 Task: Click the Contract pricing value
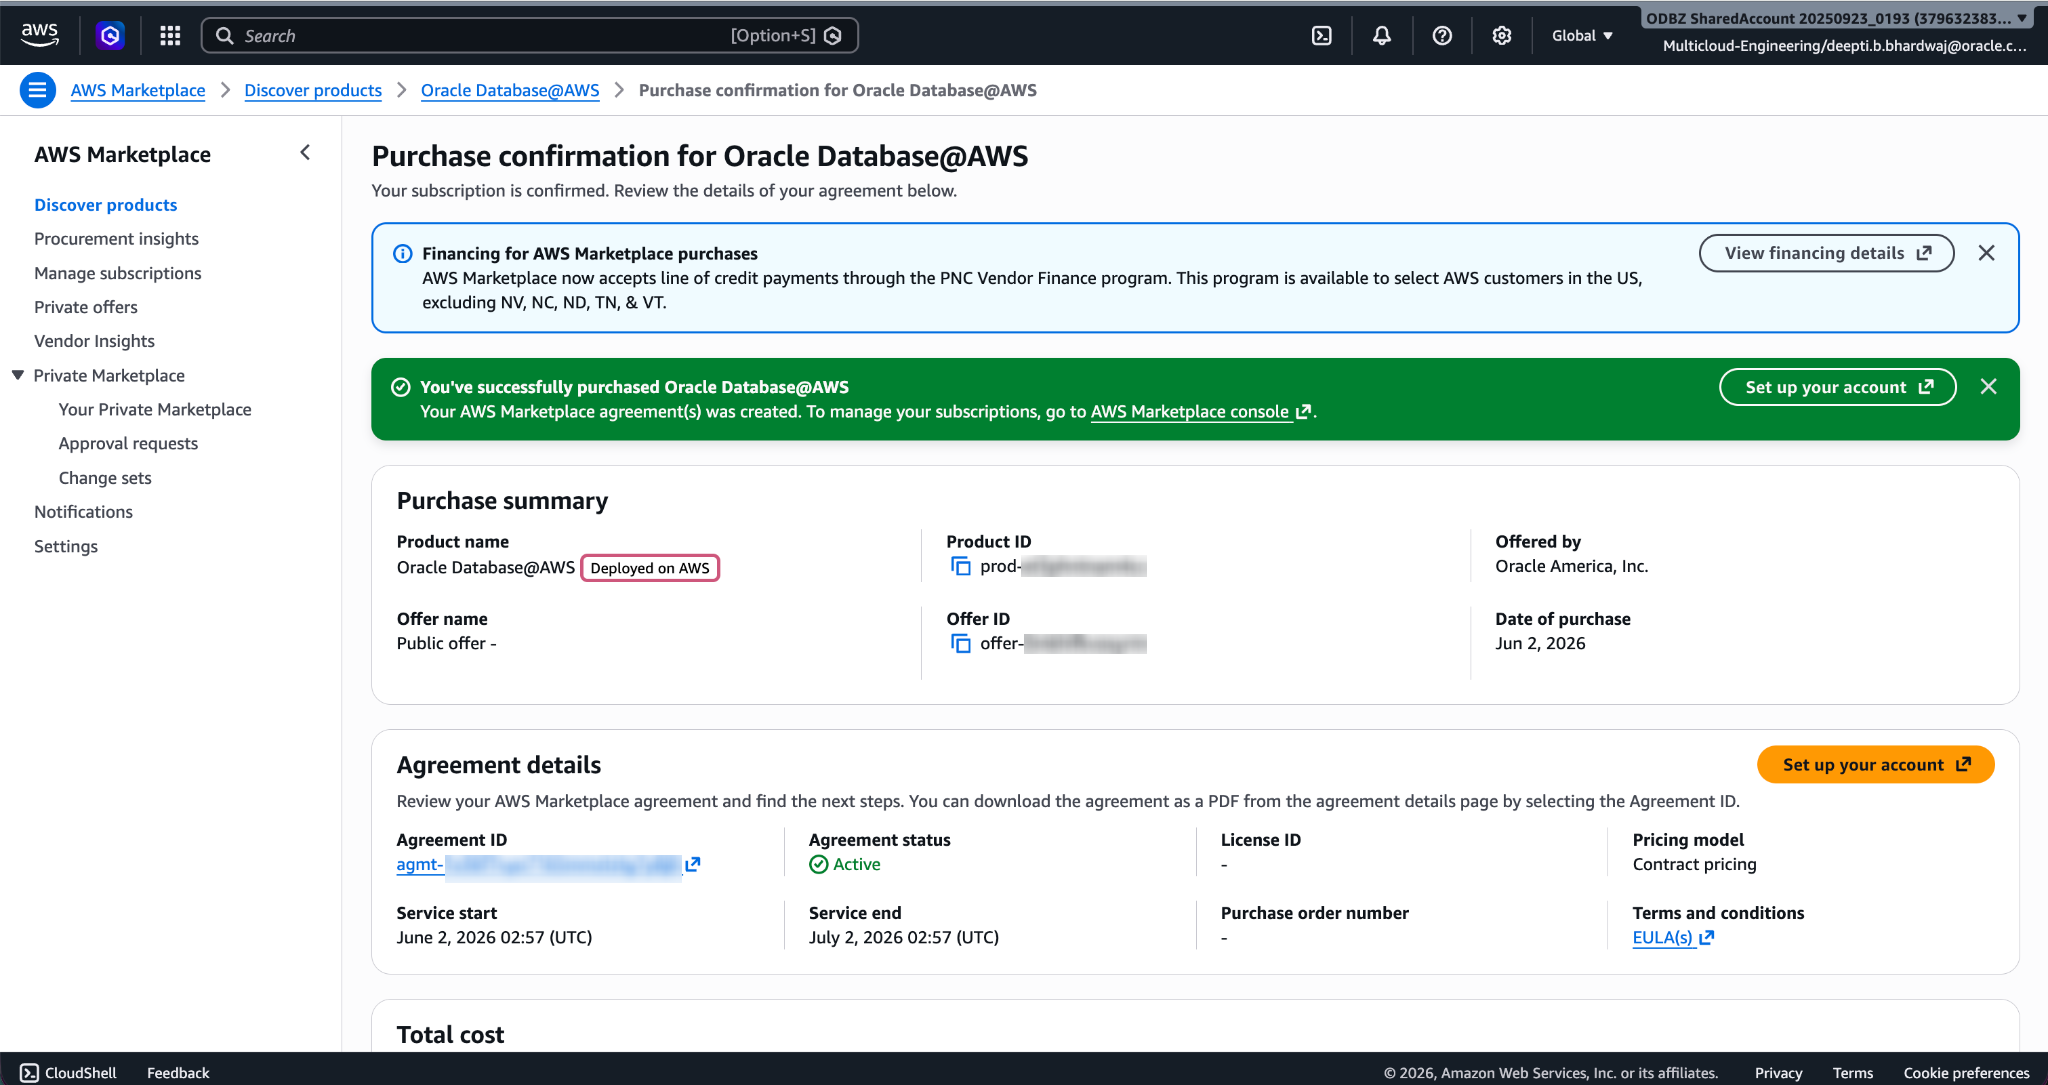(x=1694, y=864)
